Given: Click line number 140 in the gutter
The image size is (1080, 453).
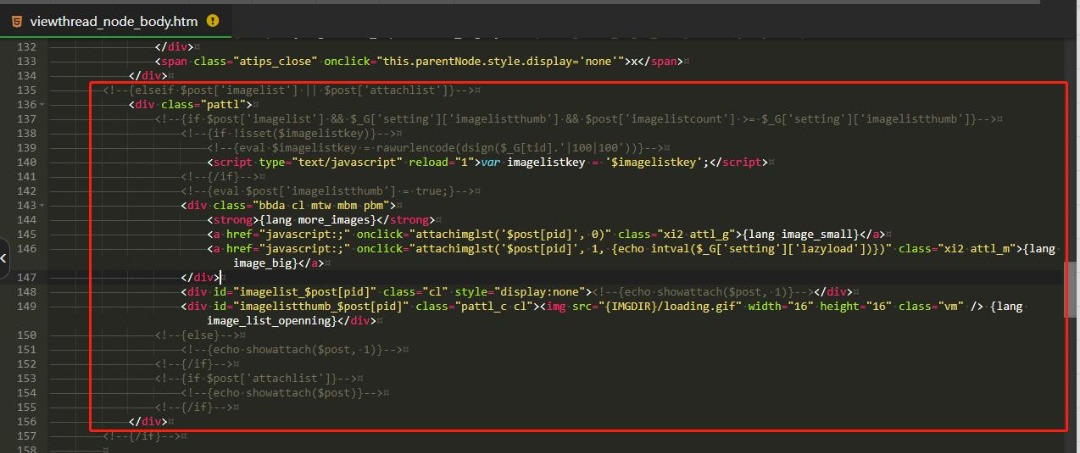Looking at the screenshot, I should 25,162.
